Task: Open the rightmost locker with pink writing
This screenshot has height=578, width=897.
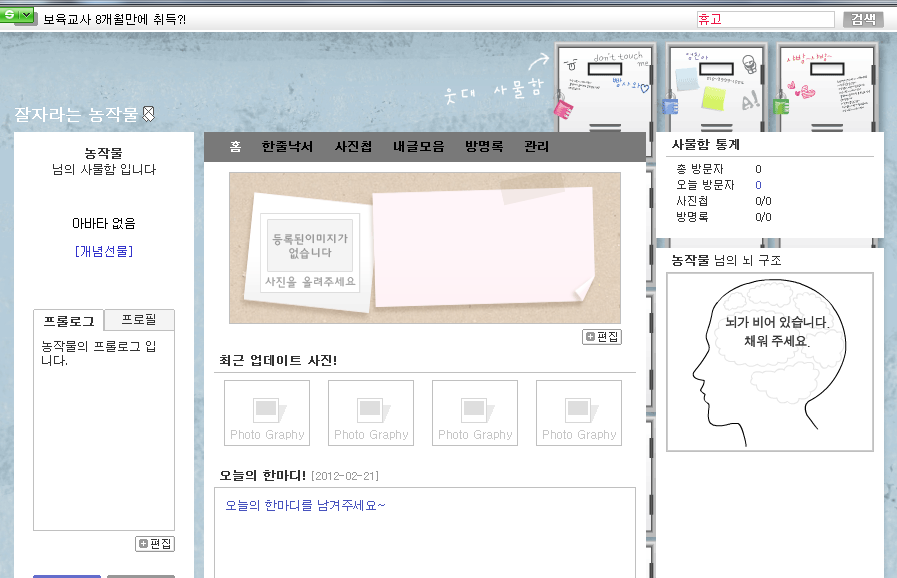Action: [828, 88]
